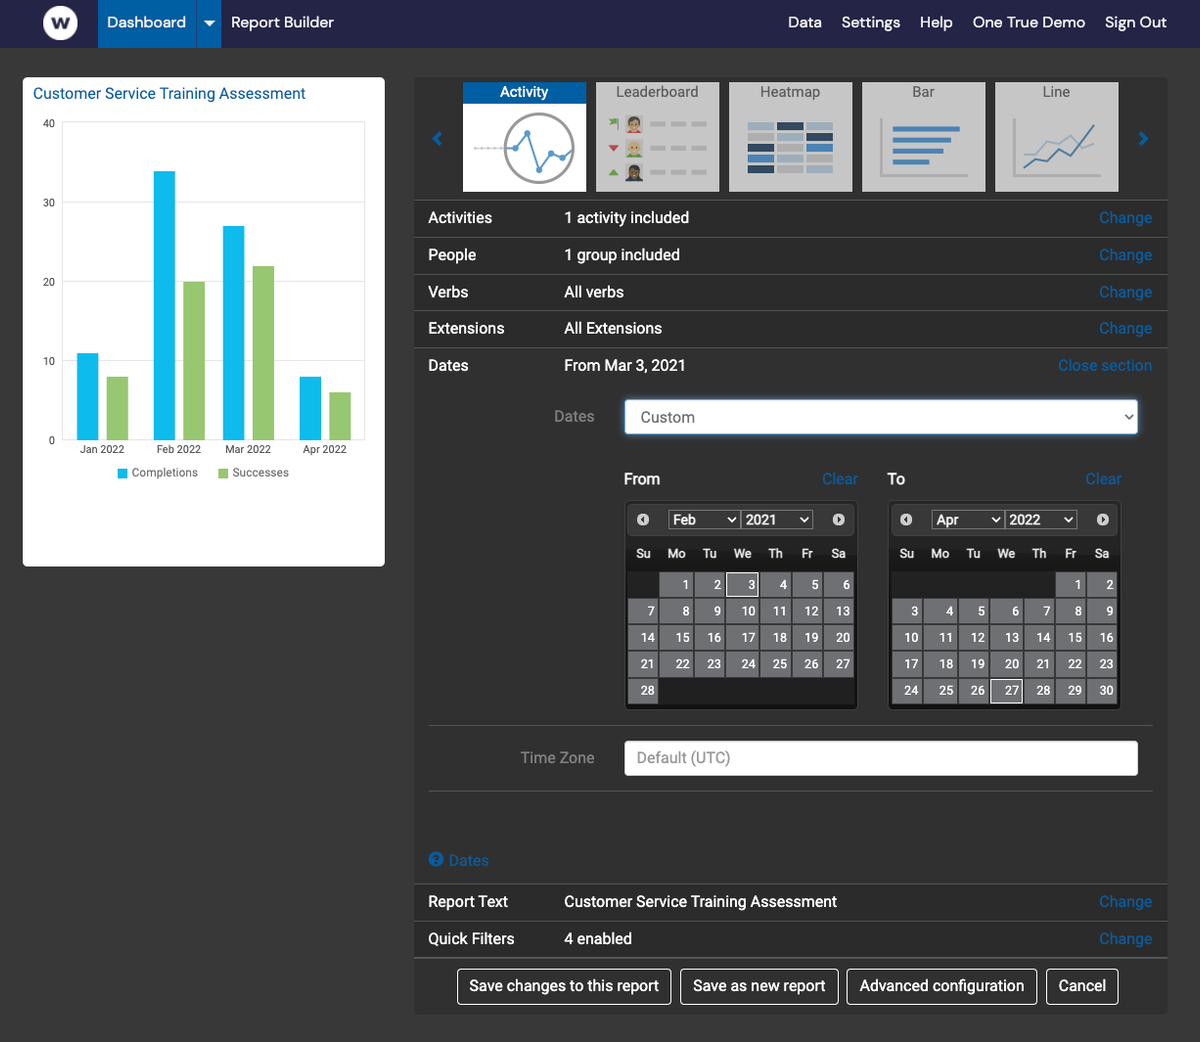This screenshot has height=1042, width=1200.
Task: Click Change next to Quick Filters
Action: [x=1125, y=938]
